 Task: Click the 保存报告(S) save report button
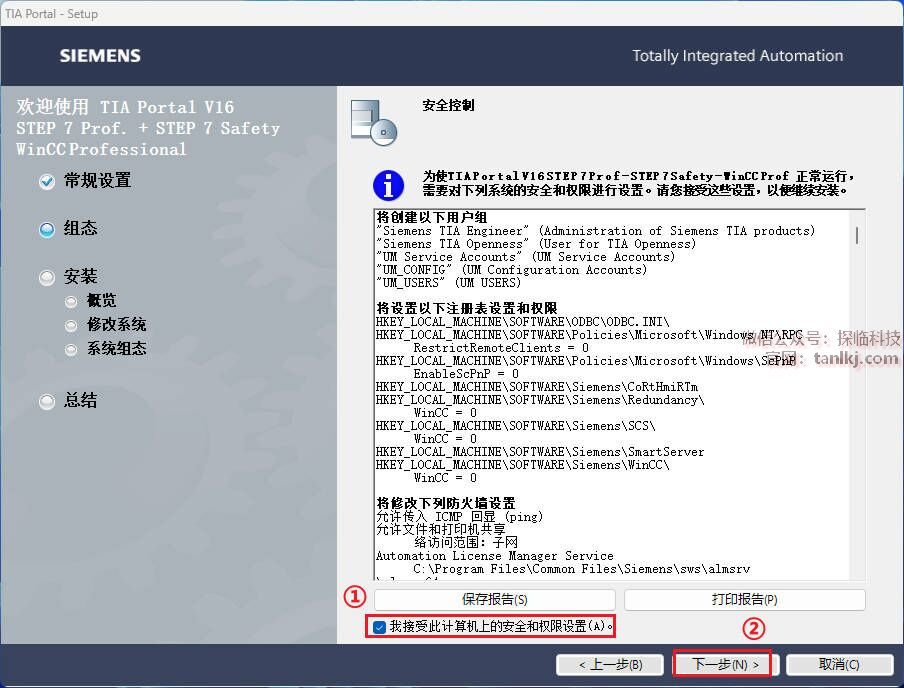click(495, 600)
